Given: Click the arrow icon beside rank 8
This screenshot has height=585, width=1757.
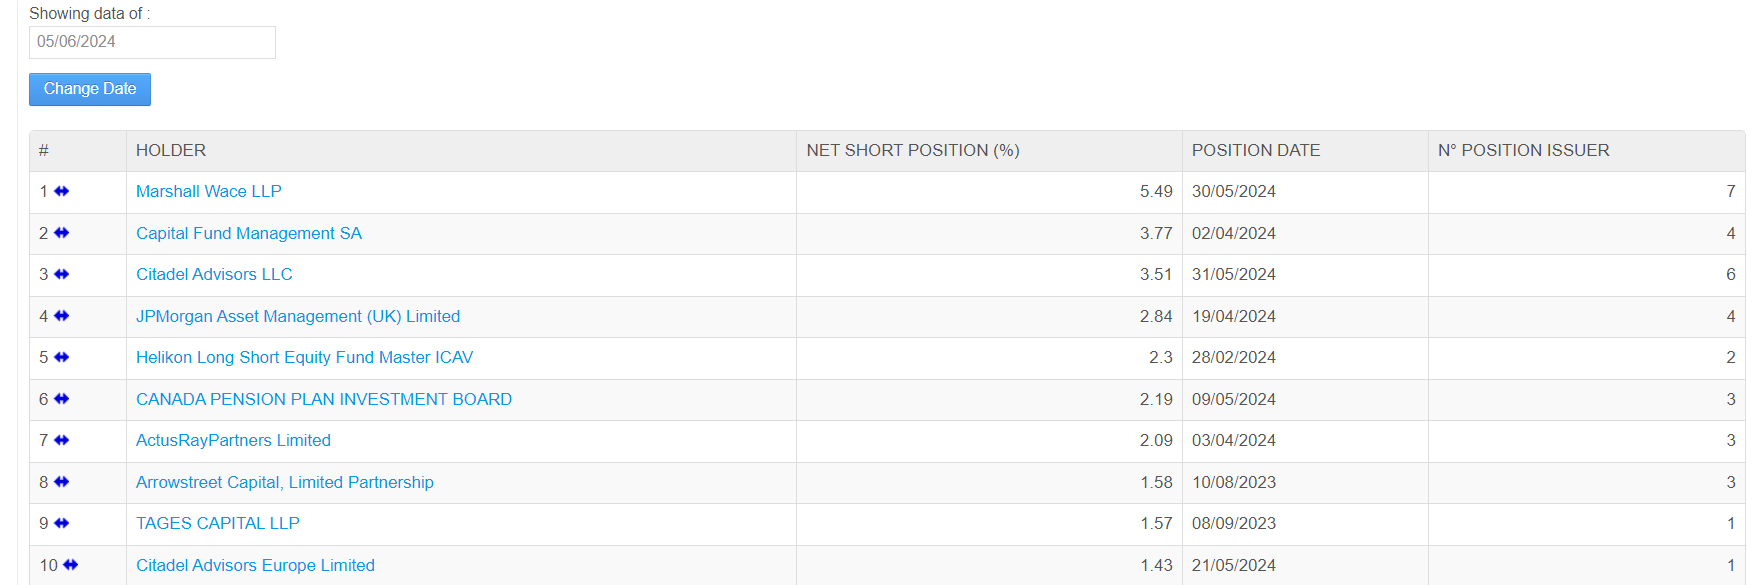Looking at the screenshot, I should click(62, 482).
